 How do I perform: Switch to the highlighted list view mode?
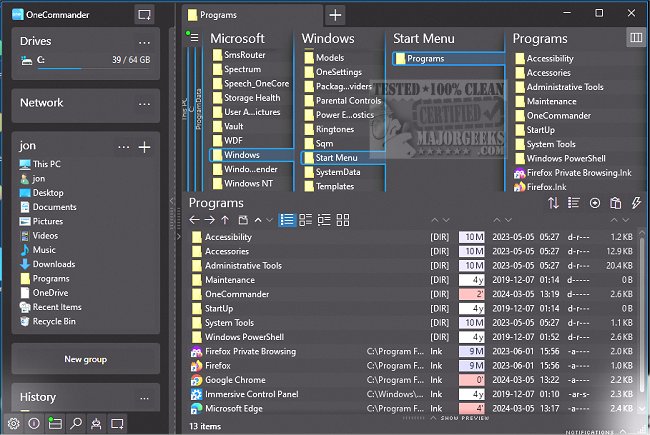287,220
